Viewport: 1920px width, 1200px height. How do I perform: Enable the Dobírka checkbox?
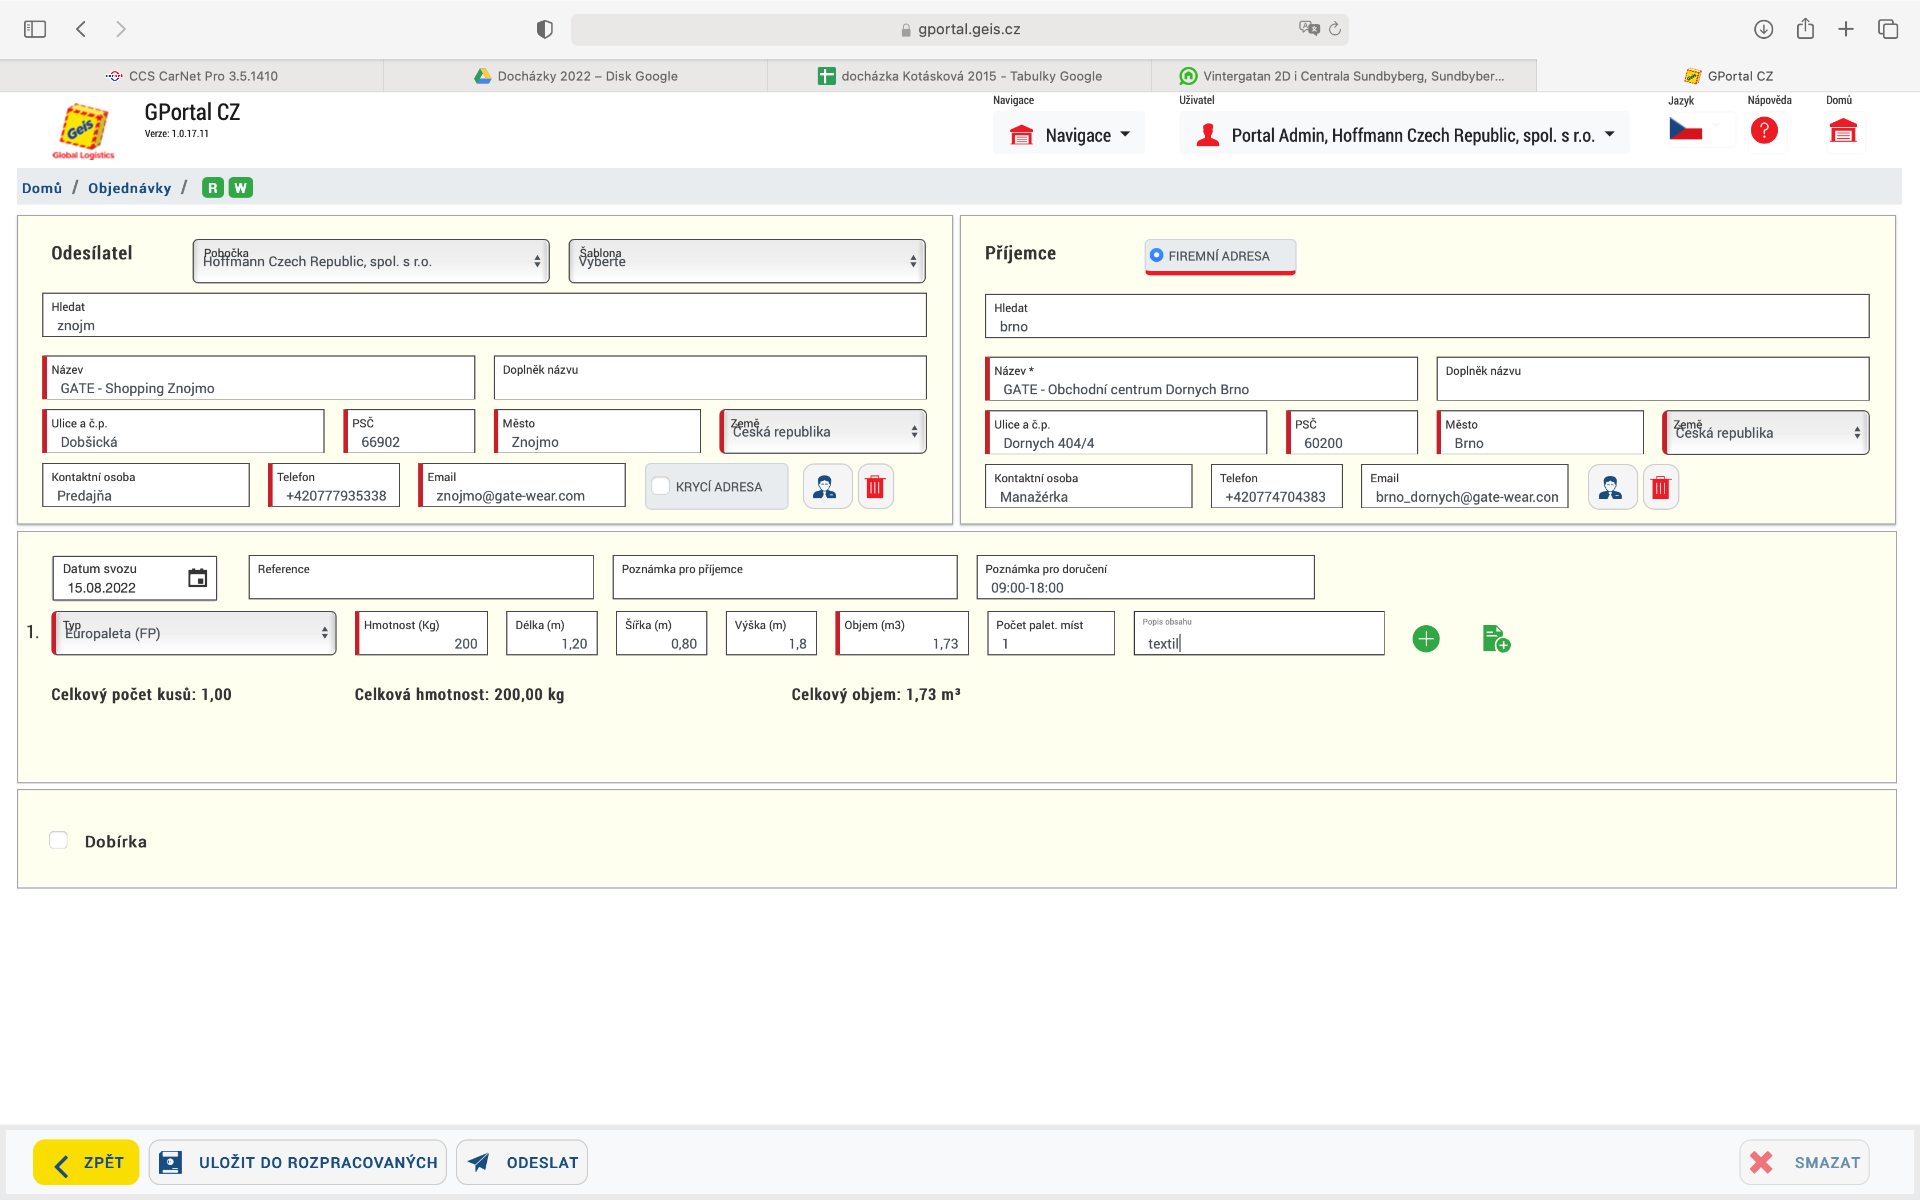coord(59,841)
